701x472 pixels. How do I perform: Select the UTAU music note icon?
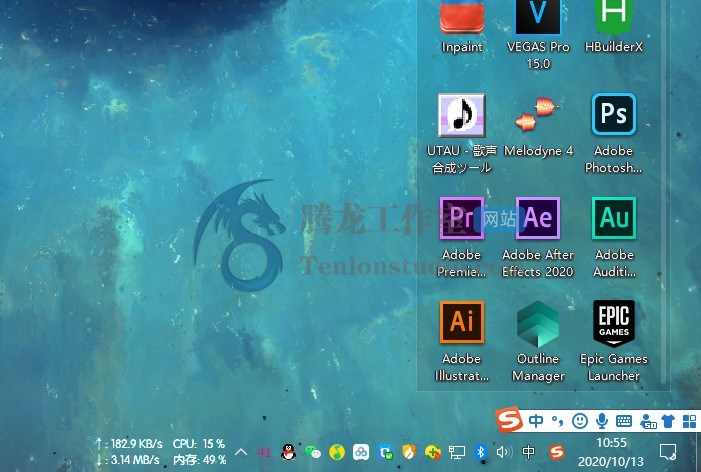point(461,115)
